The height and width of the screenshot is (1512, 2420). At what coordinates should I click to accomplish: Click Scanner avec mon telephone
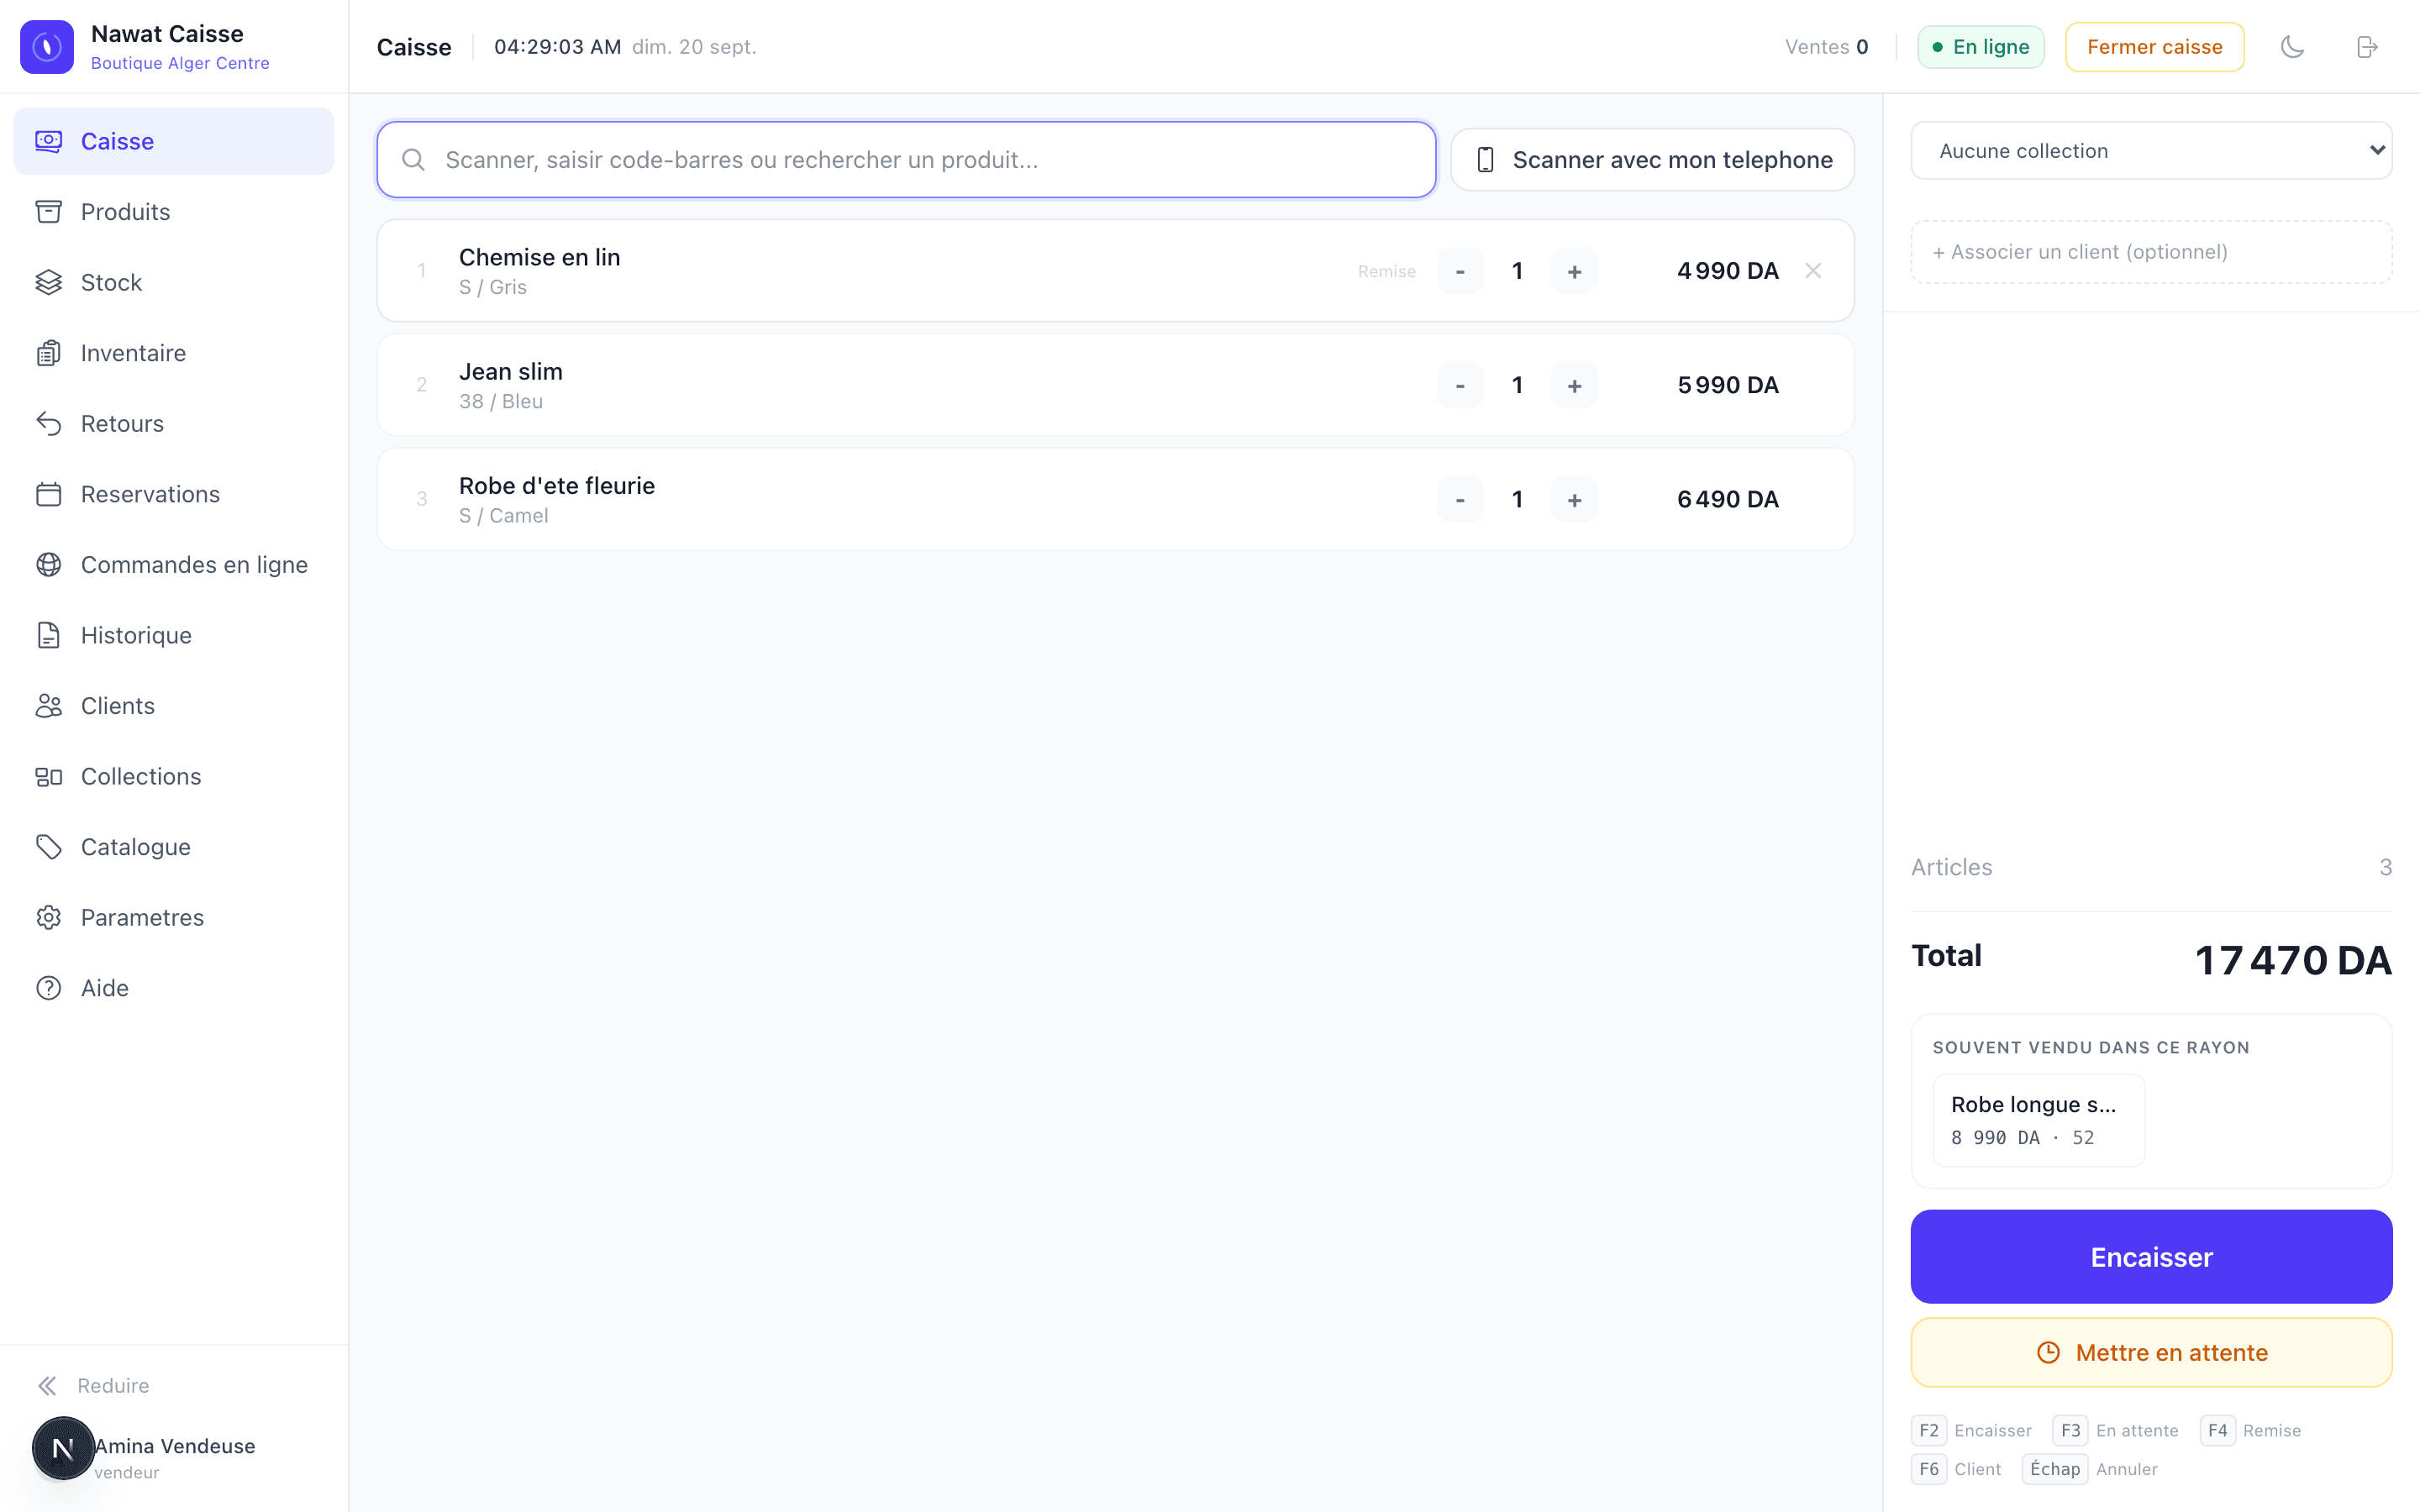(x=1652, y=160)
